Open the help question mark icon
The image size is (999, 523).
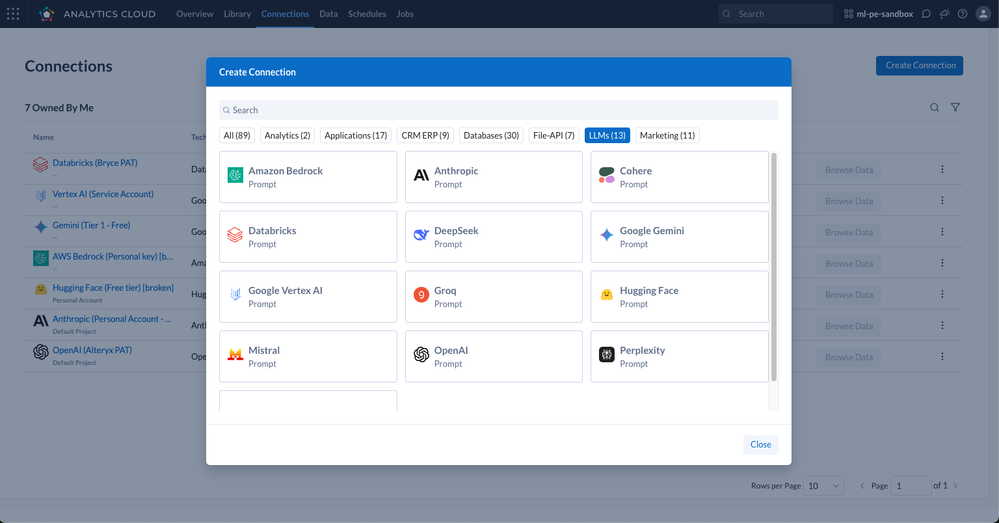pos(963,13)
